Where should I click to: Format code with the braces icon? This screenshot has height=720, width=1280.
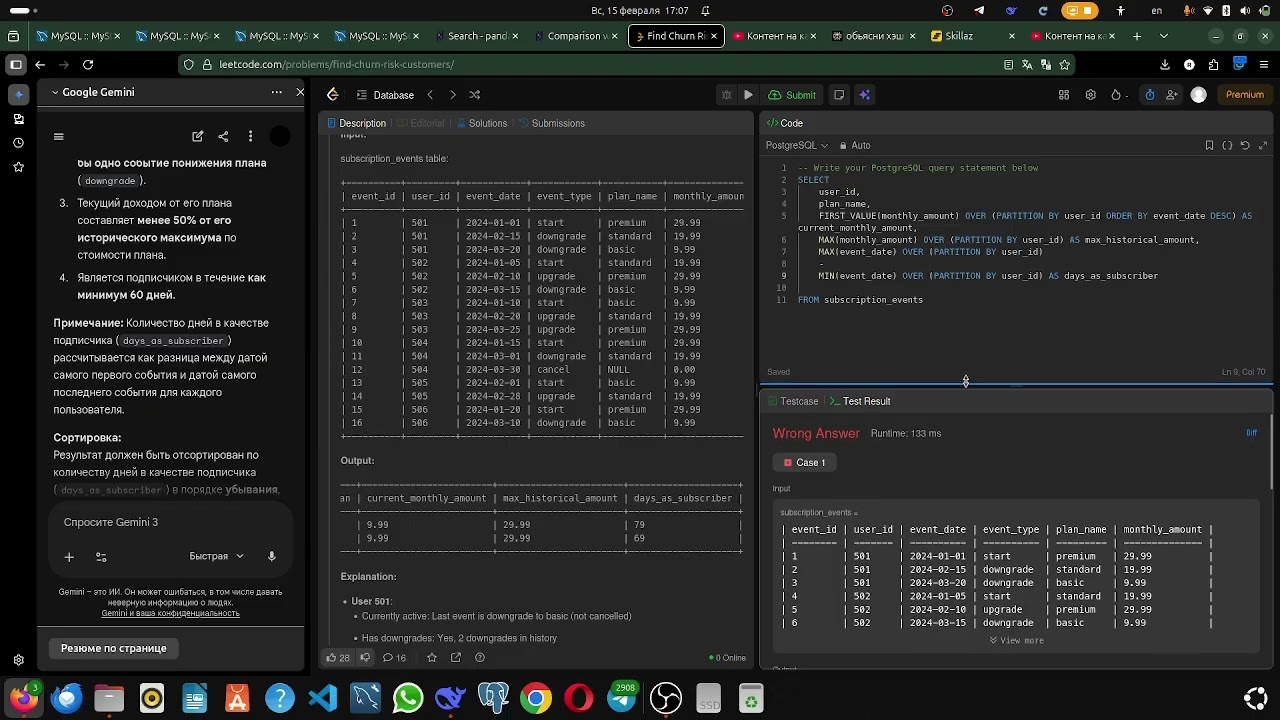point(1227,145)
